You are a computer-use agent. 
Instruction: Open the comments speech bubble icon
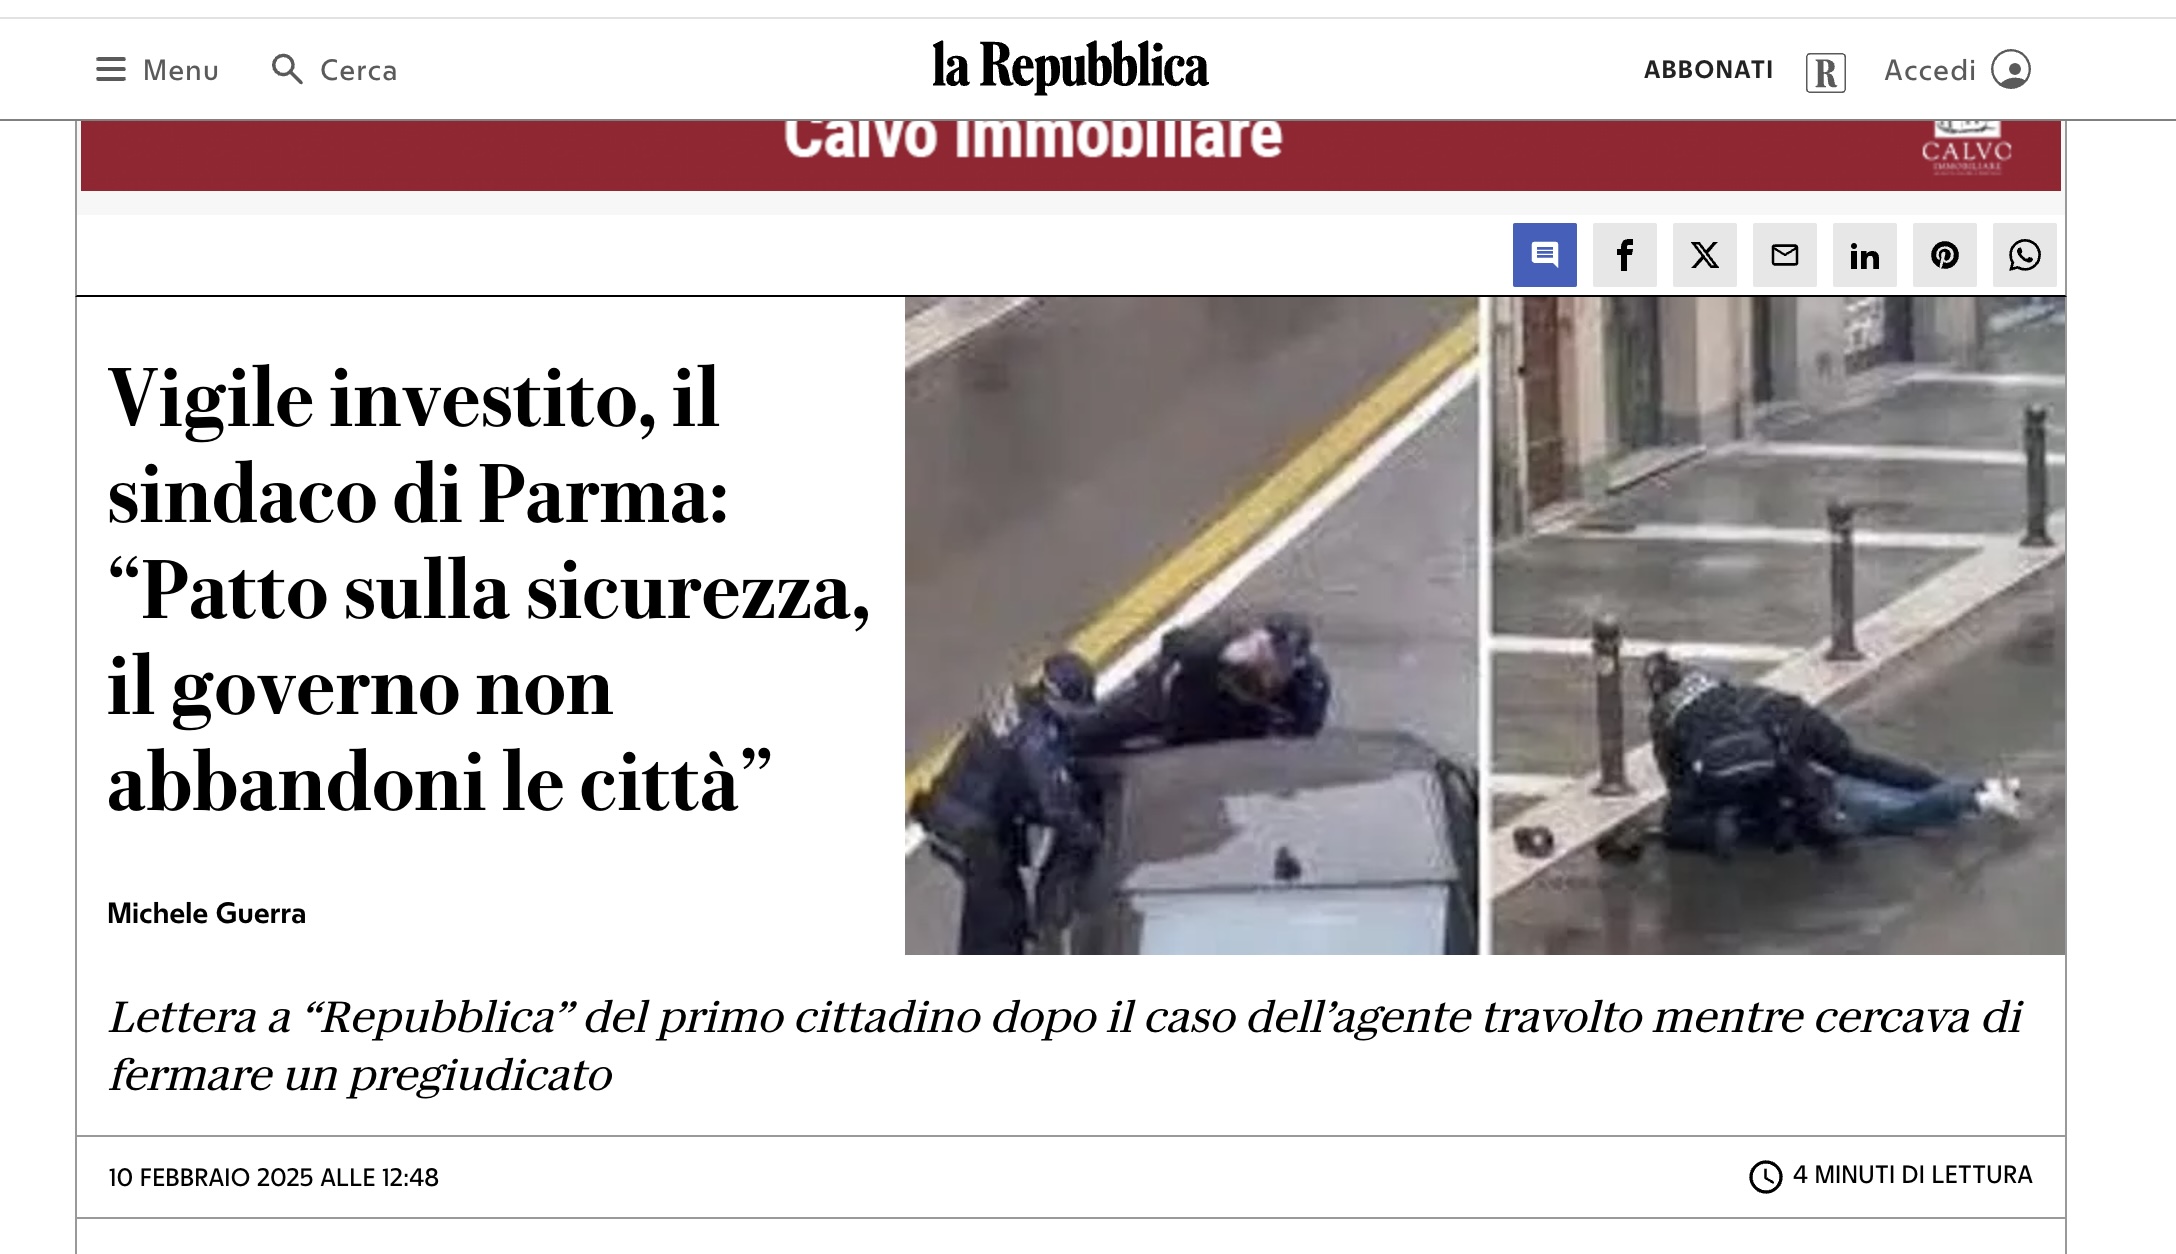point(1544,255)
